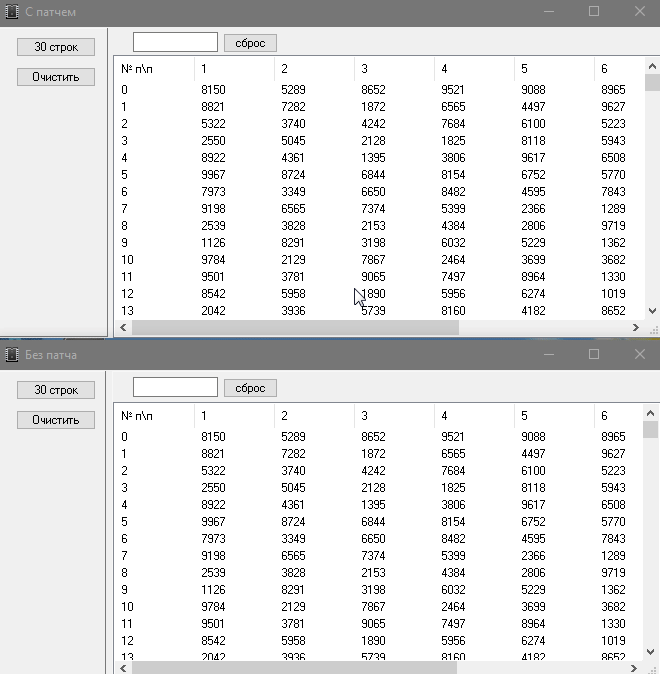
Task: Click column header '1' in 'С патчем' table
Action: (234, 69)
